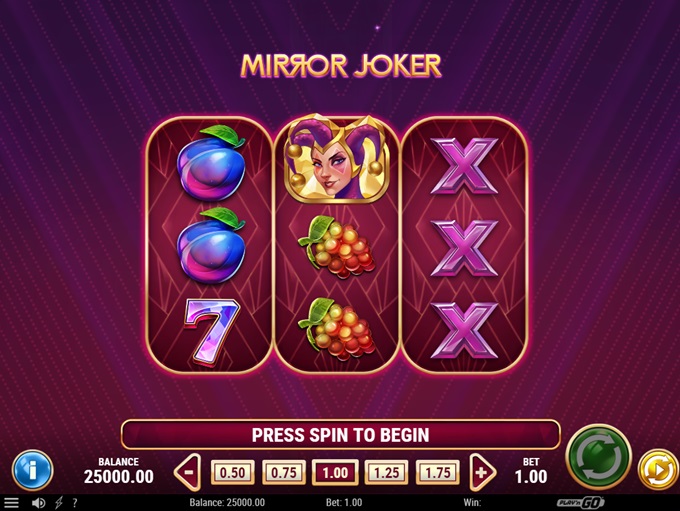Click the Mirror Joker title logo
Screen dimensions: 680x511
[x=341, y=66]
